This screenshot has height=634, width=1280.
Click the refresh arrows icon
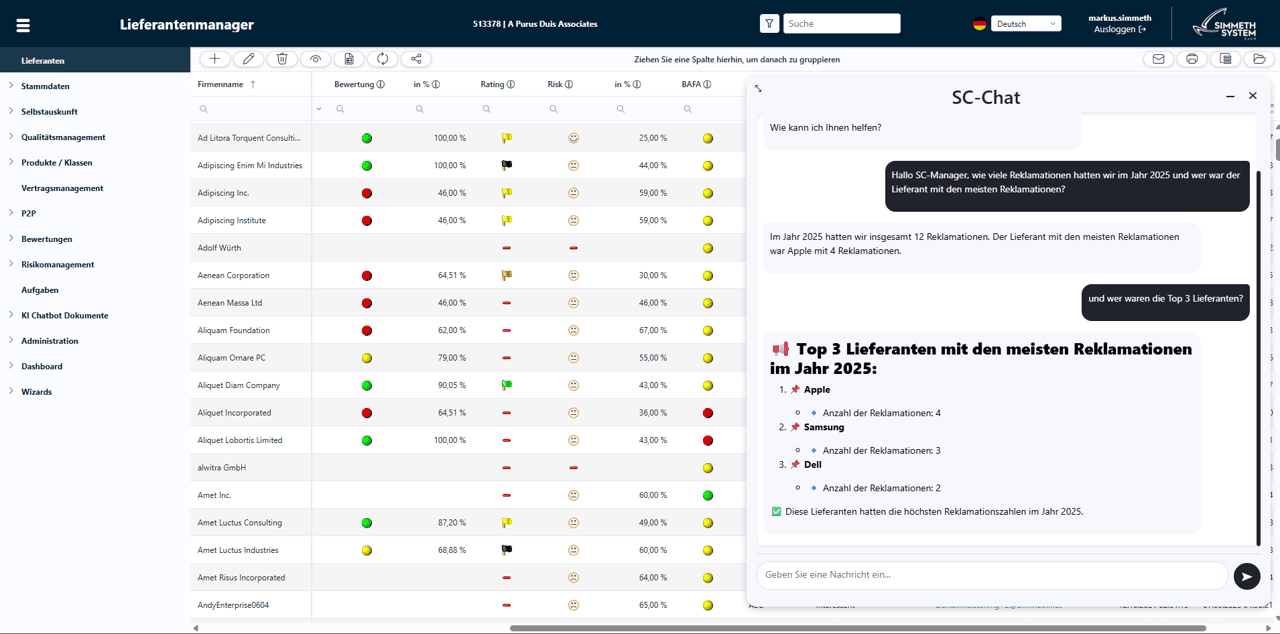(382, 59)
